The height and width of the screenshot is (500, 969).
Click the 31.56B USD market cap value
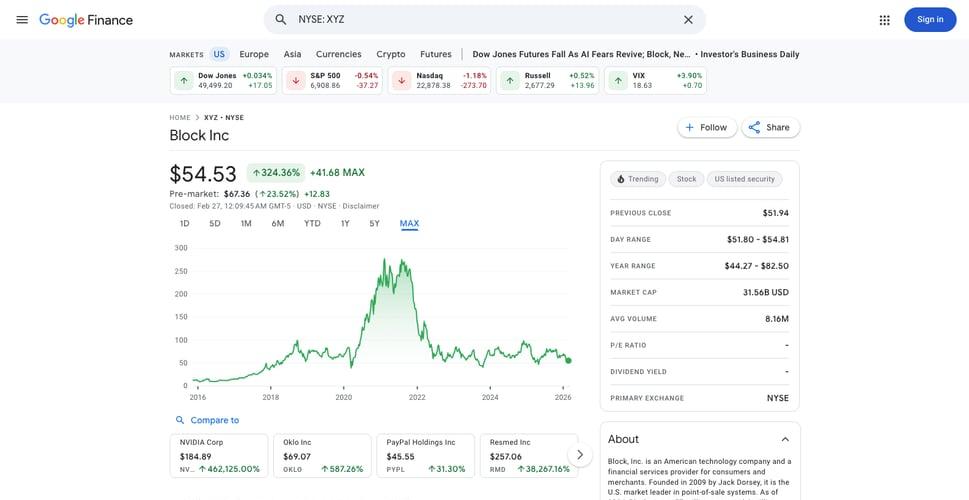[766, 292]
